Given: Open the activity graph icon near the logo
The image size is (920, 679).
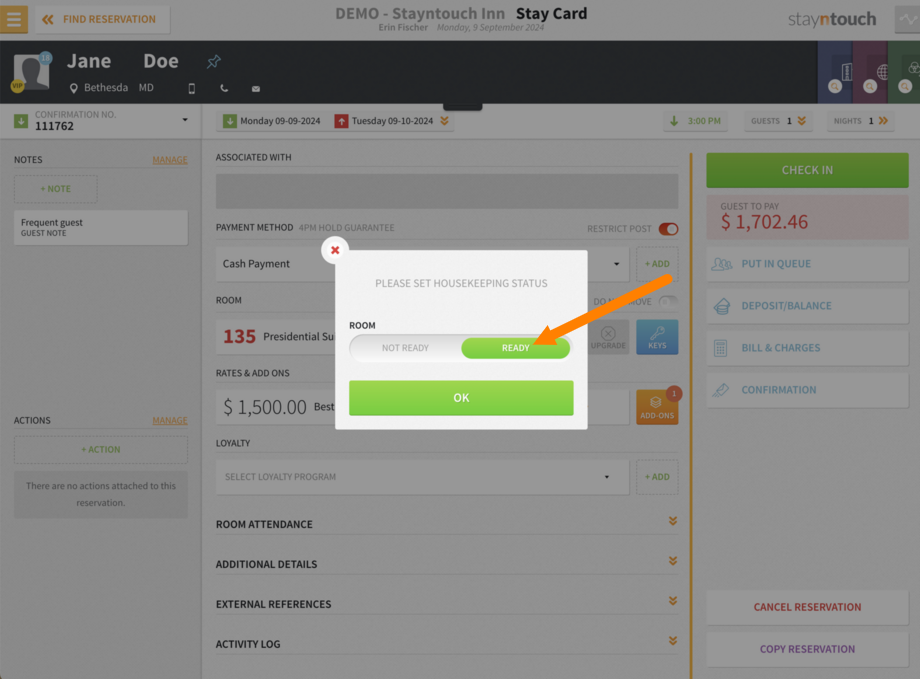Looking at the screenshot, I should coord(907,19).
